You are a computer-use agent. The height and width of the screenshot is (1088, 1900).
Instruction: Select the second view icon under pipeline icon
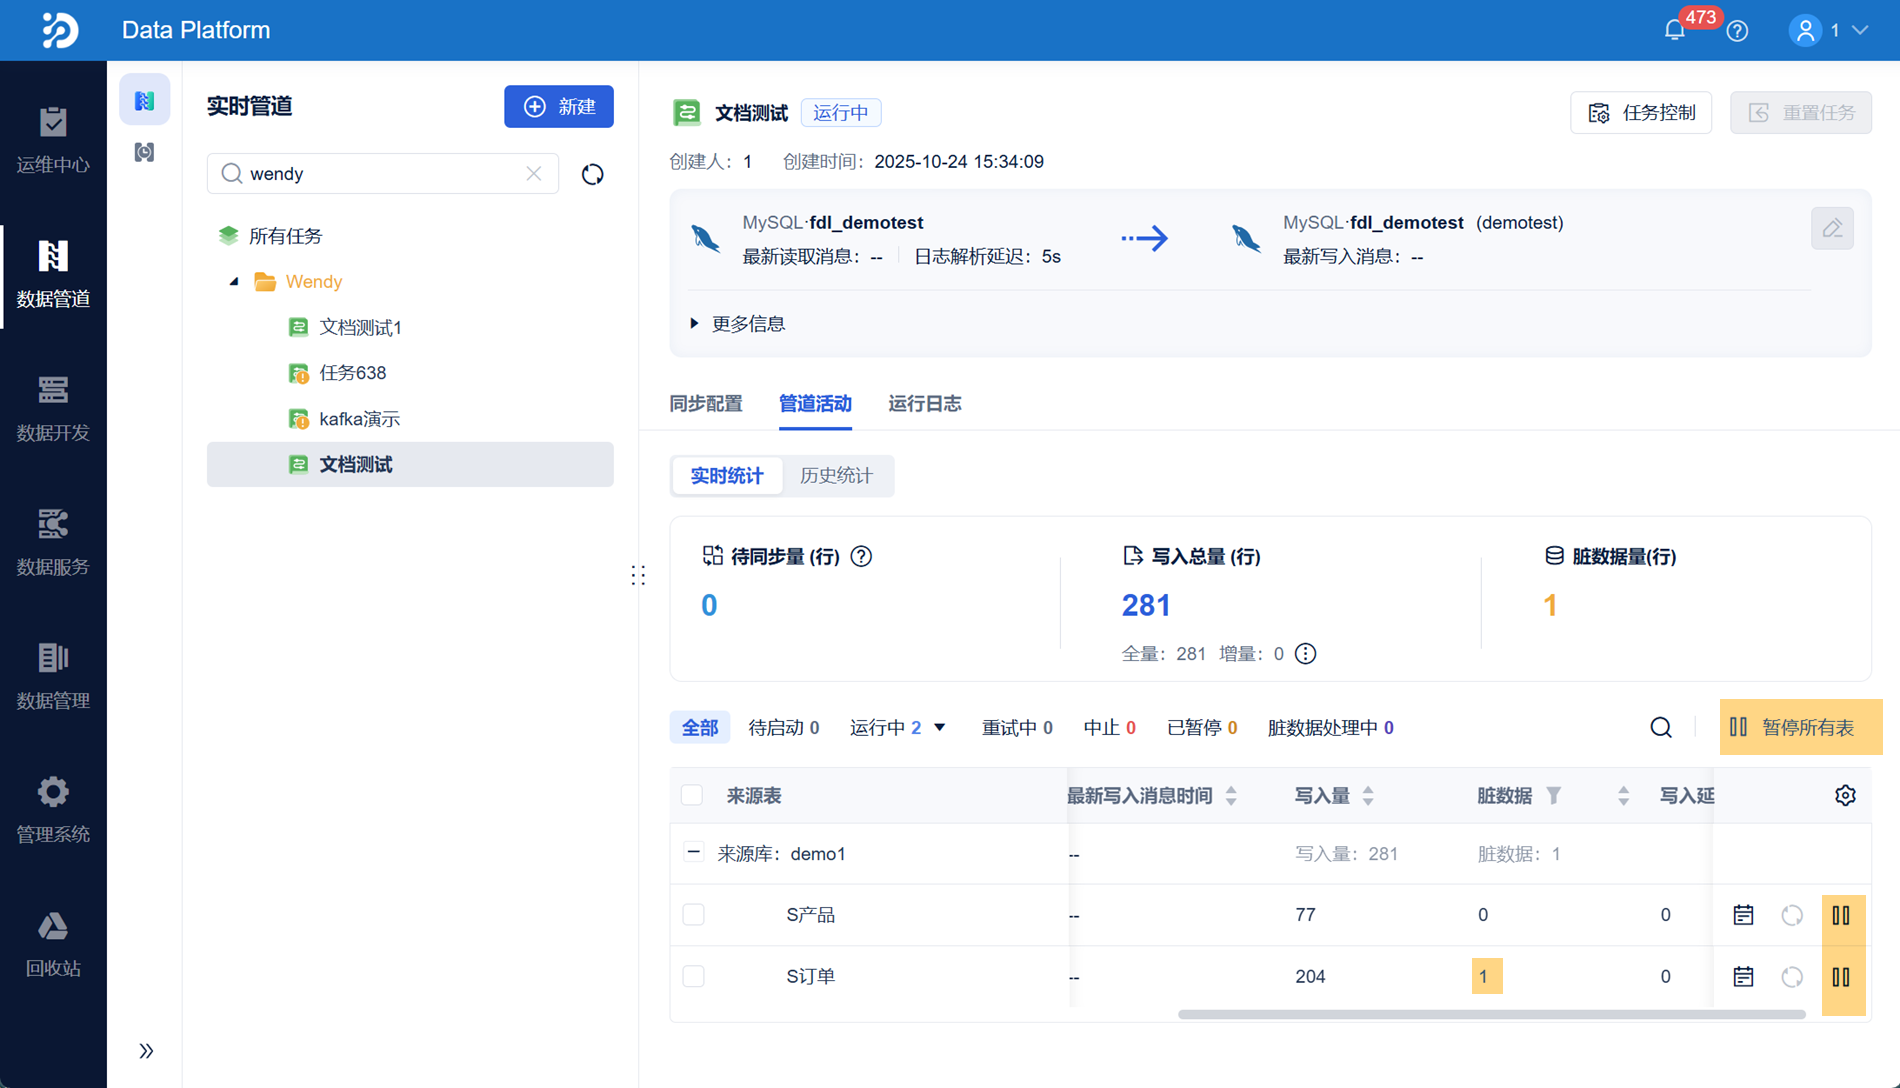click(145, 152)
